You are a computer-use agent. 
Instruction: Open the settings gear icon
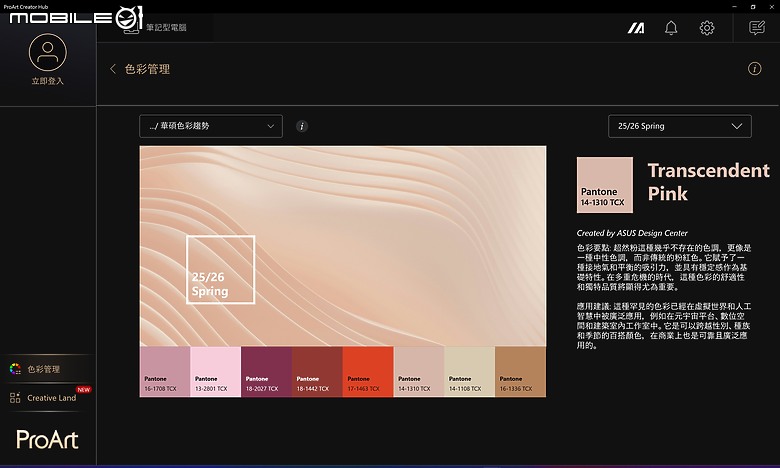click(707, 28)
